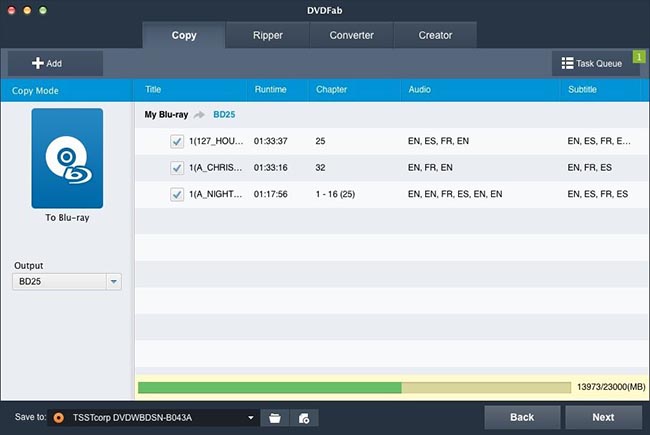Select audio EN, ES, FR, EN cell

438,141
